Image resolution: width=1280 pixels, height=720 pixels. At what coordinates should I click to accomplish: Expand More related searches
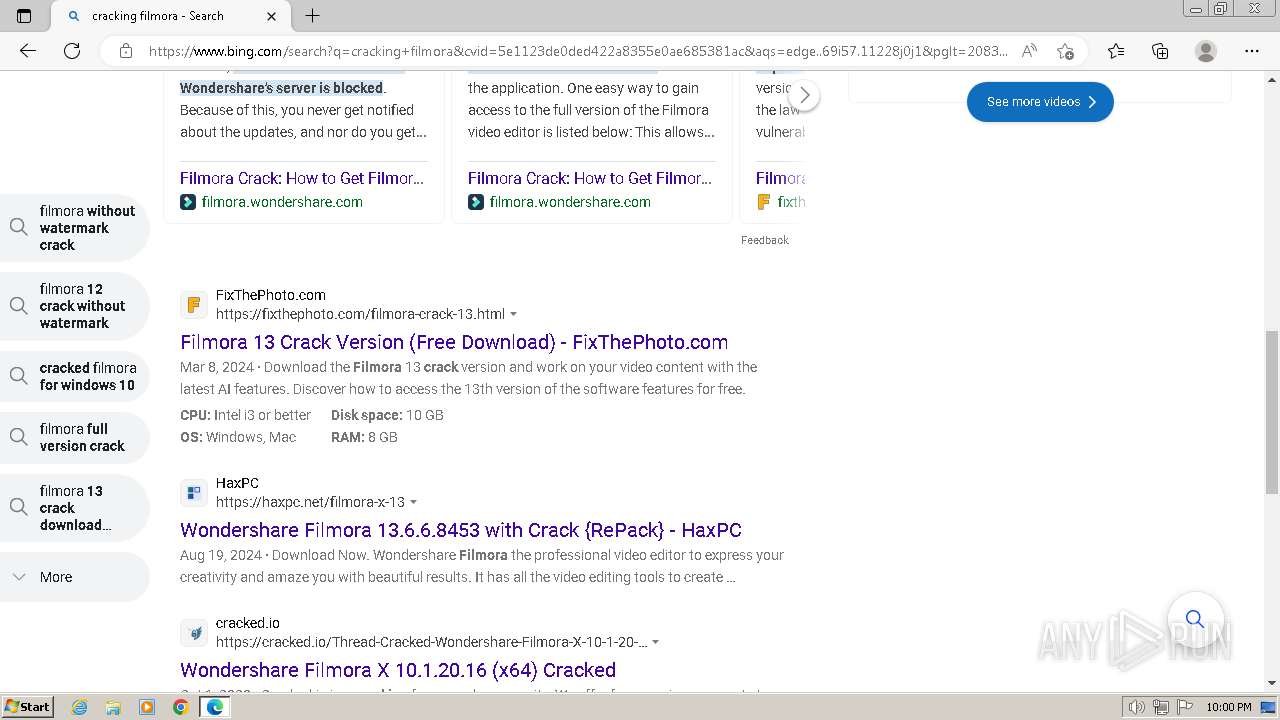(x=75, y=577)
